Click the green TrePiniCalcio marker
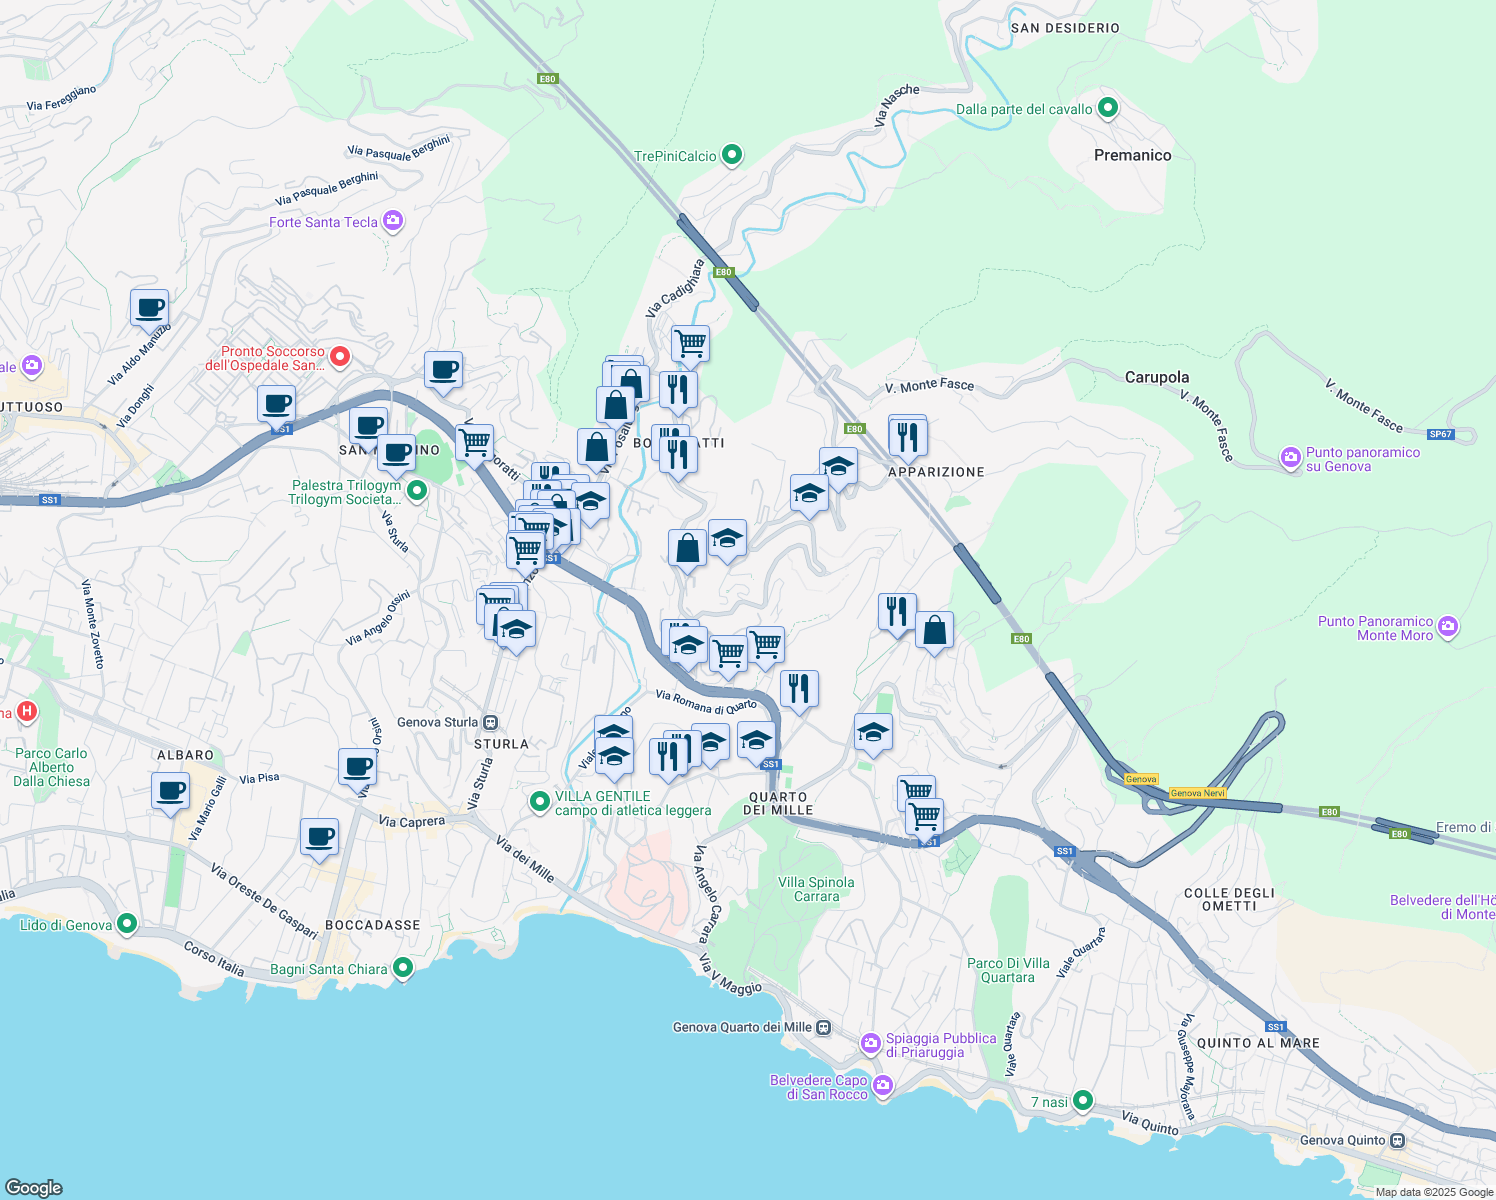The height and width of the screenshot is (1200, 1496). click(x=731, y=154)
